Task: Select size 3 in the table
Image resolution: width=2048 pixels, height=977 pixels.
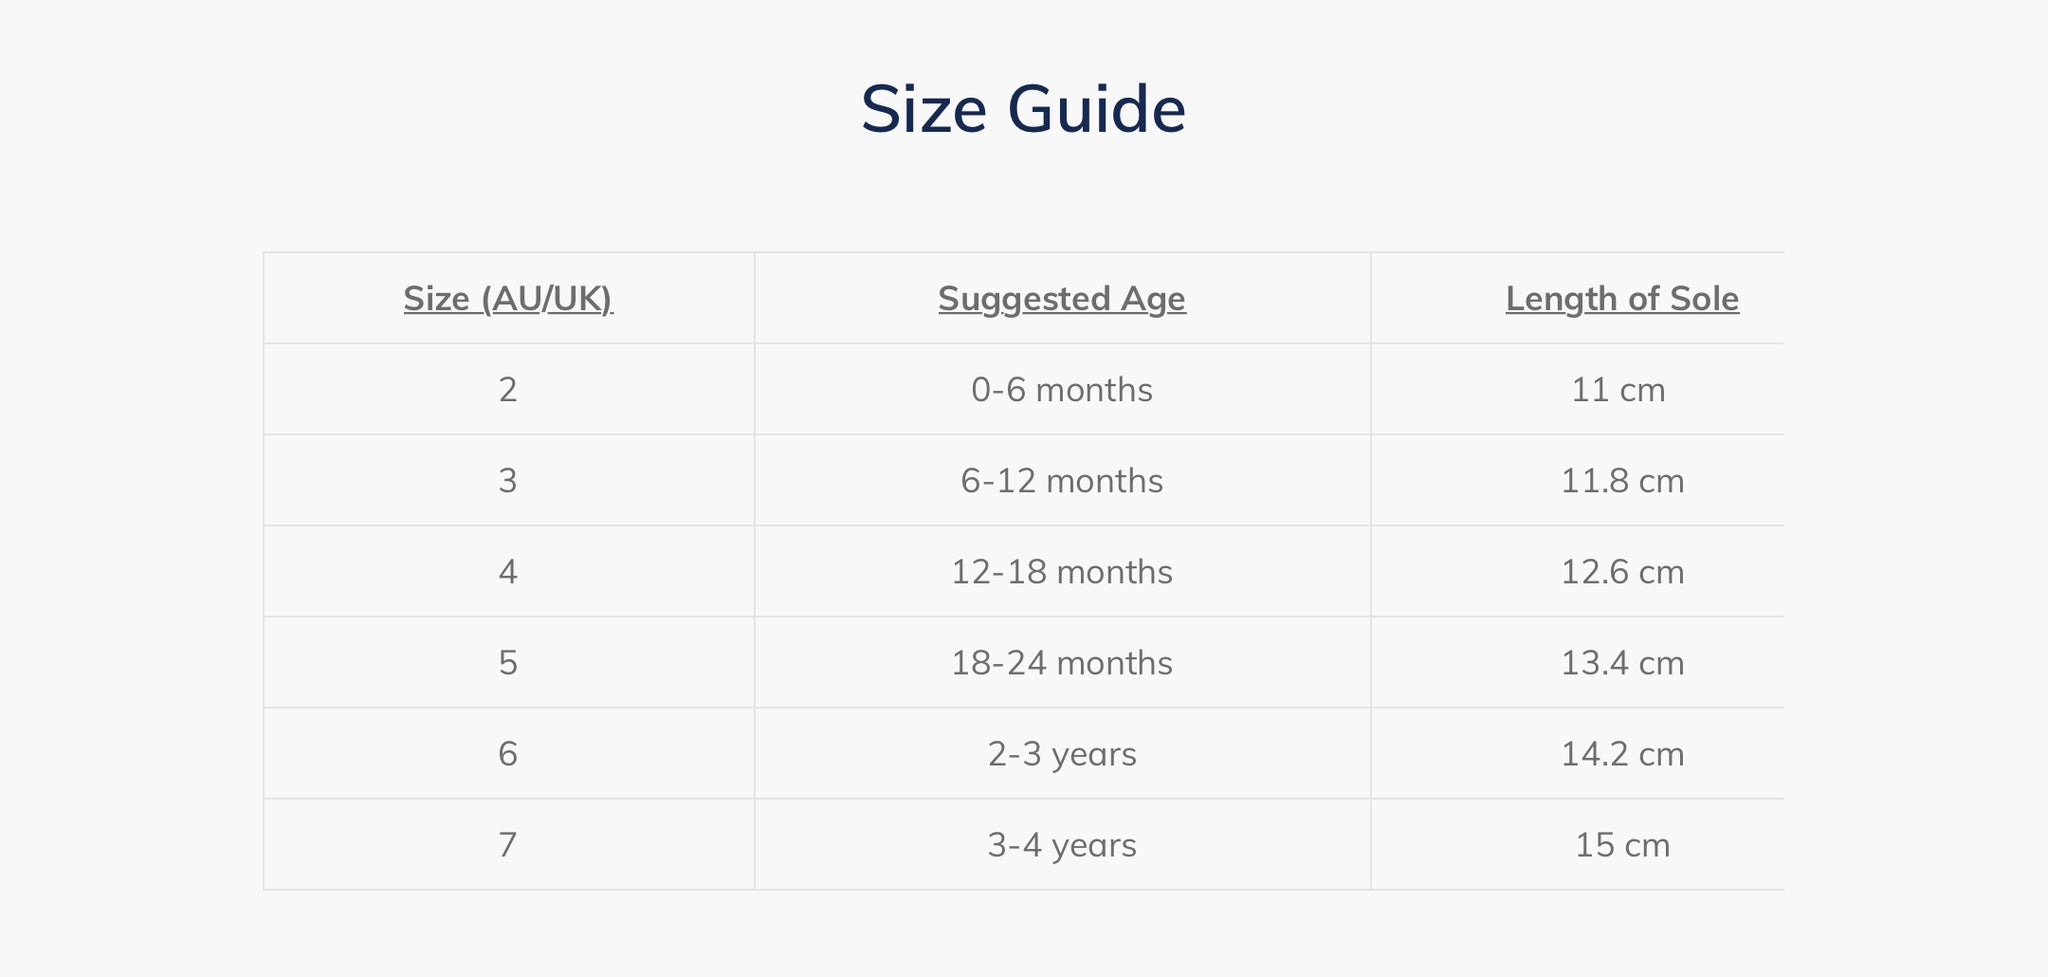Action: point(508,481)
